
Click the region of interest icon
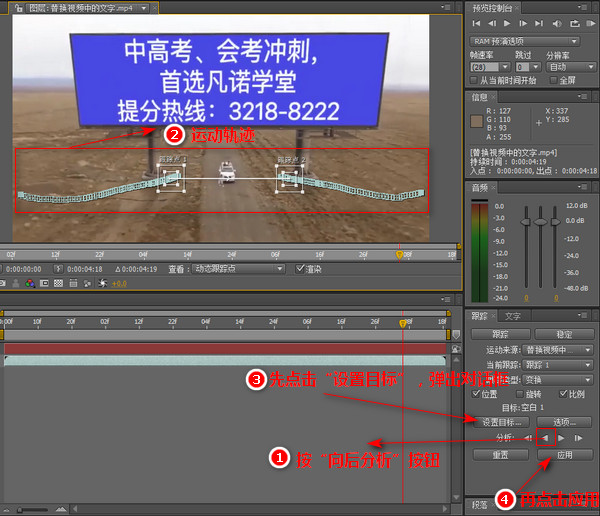pyautogui.click(x=44, y=283)
